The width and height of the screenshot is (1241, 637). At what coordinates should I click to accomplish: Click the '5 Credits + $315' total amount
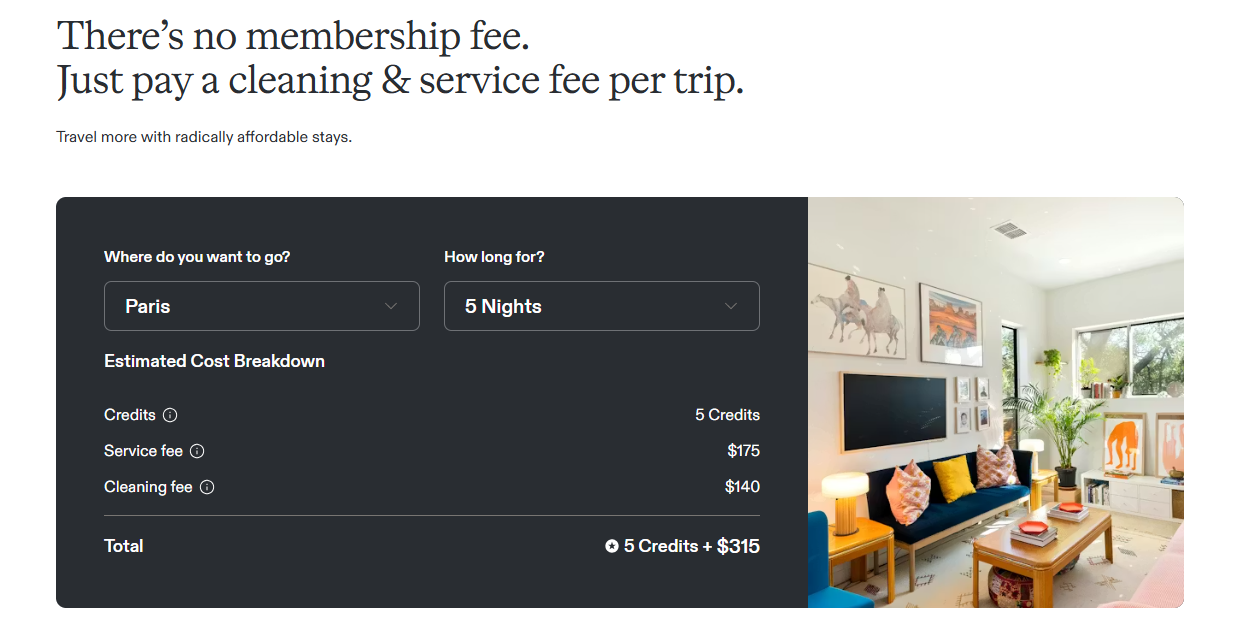(x=691, y=546)
